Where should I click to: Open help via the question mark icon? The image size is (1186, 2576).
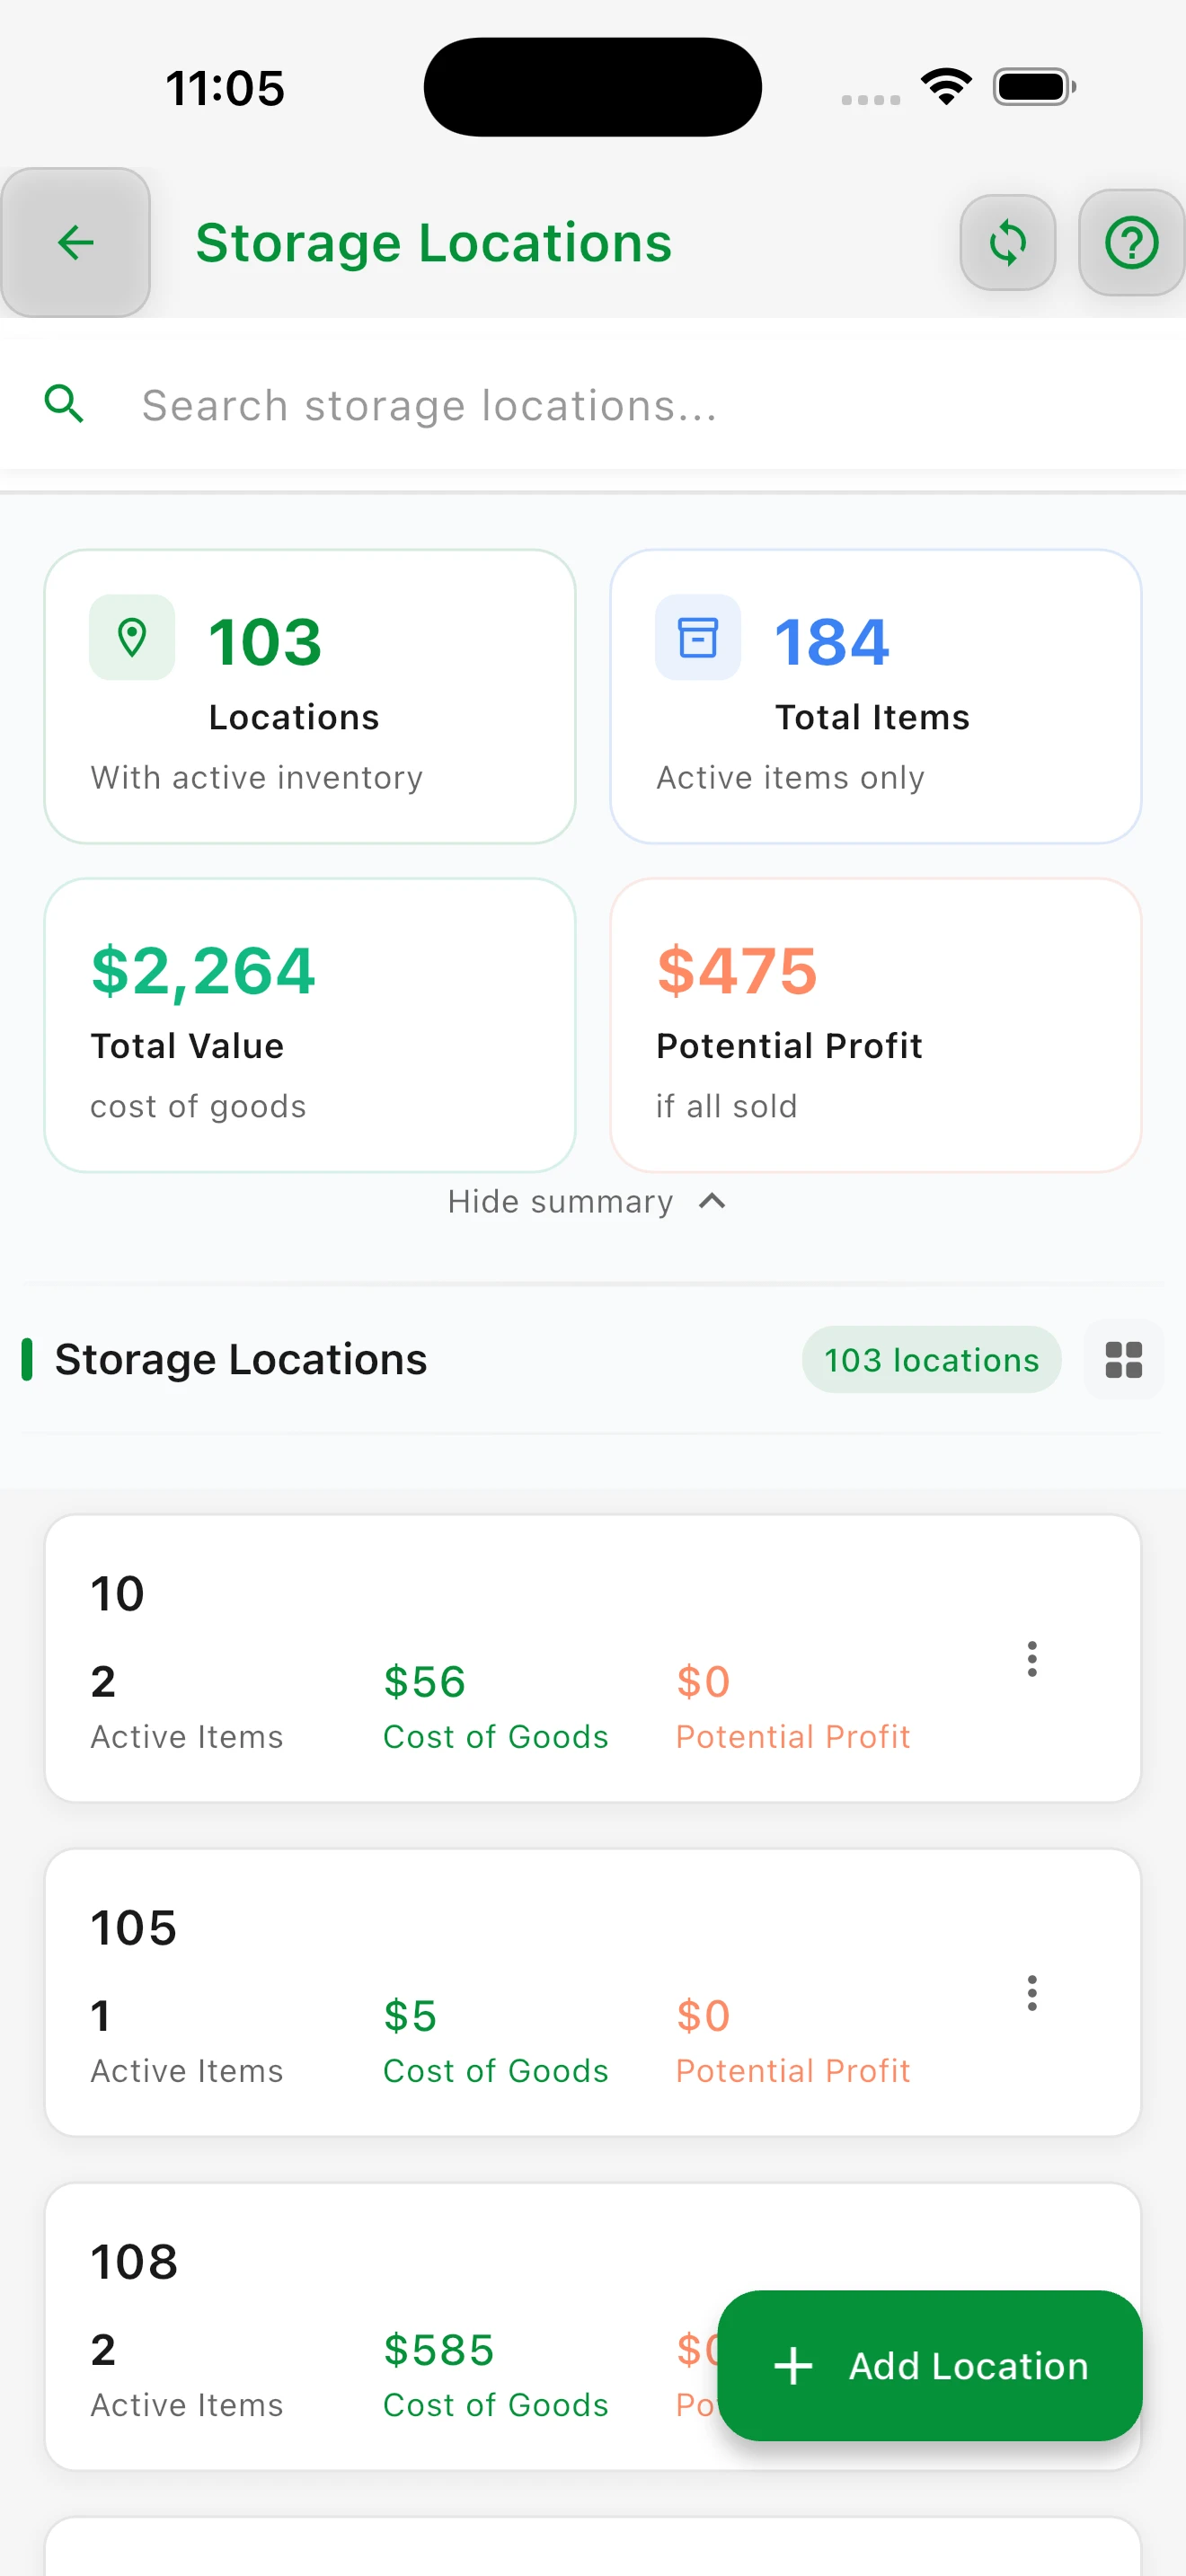click(1131, 243)
